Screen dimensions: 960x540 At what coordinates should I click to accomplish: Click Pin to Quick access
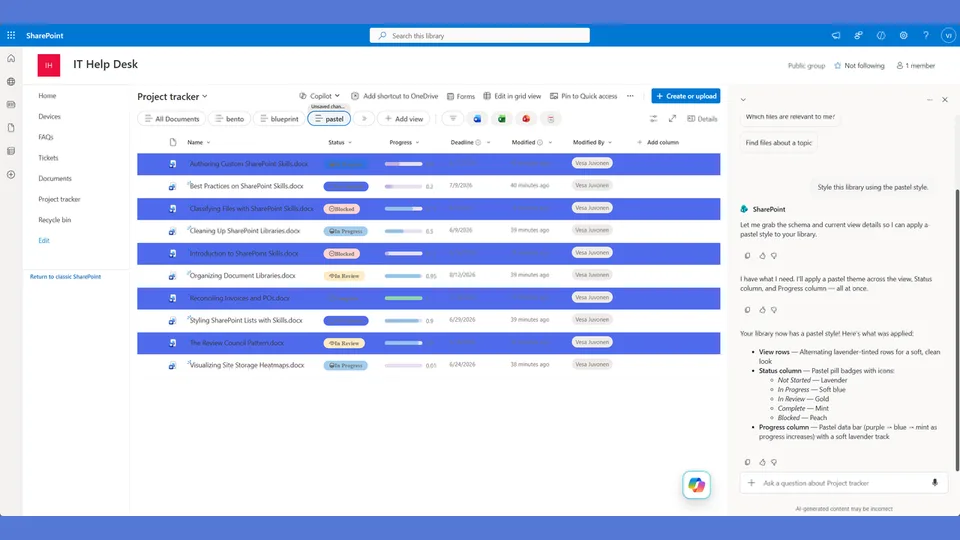click(x=583, y=96)
